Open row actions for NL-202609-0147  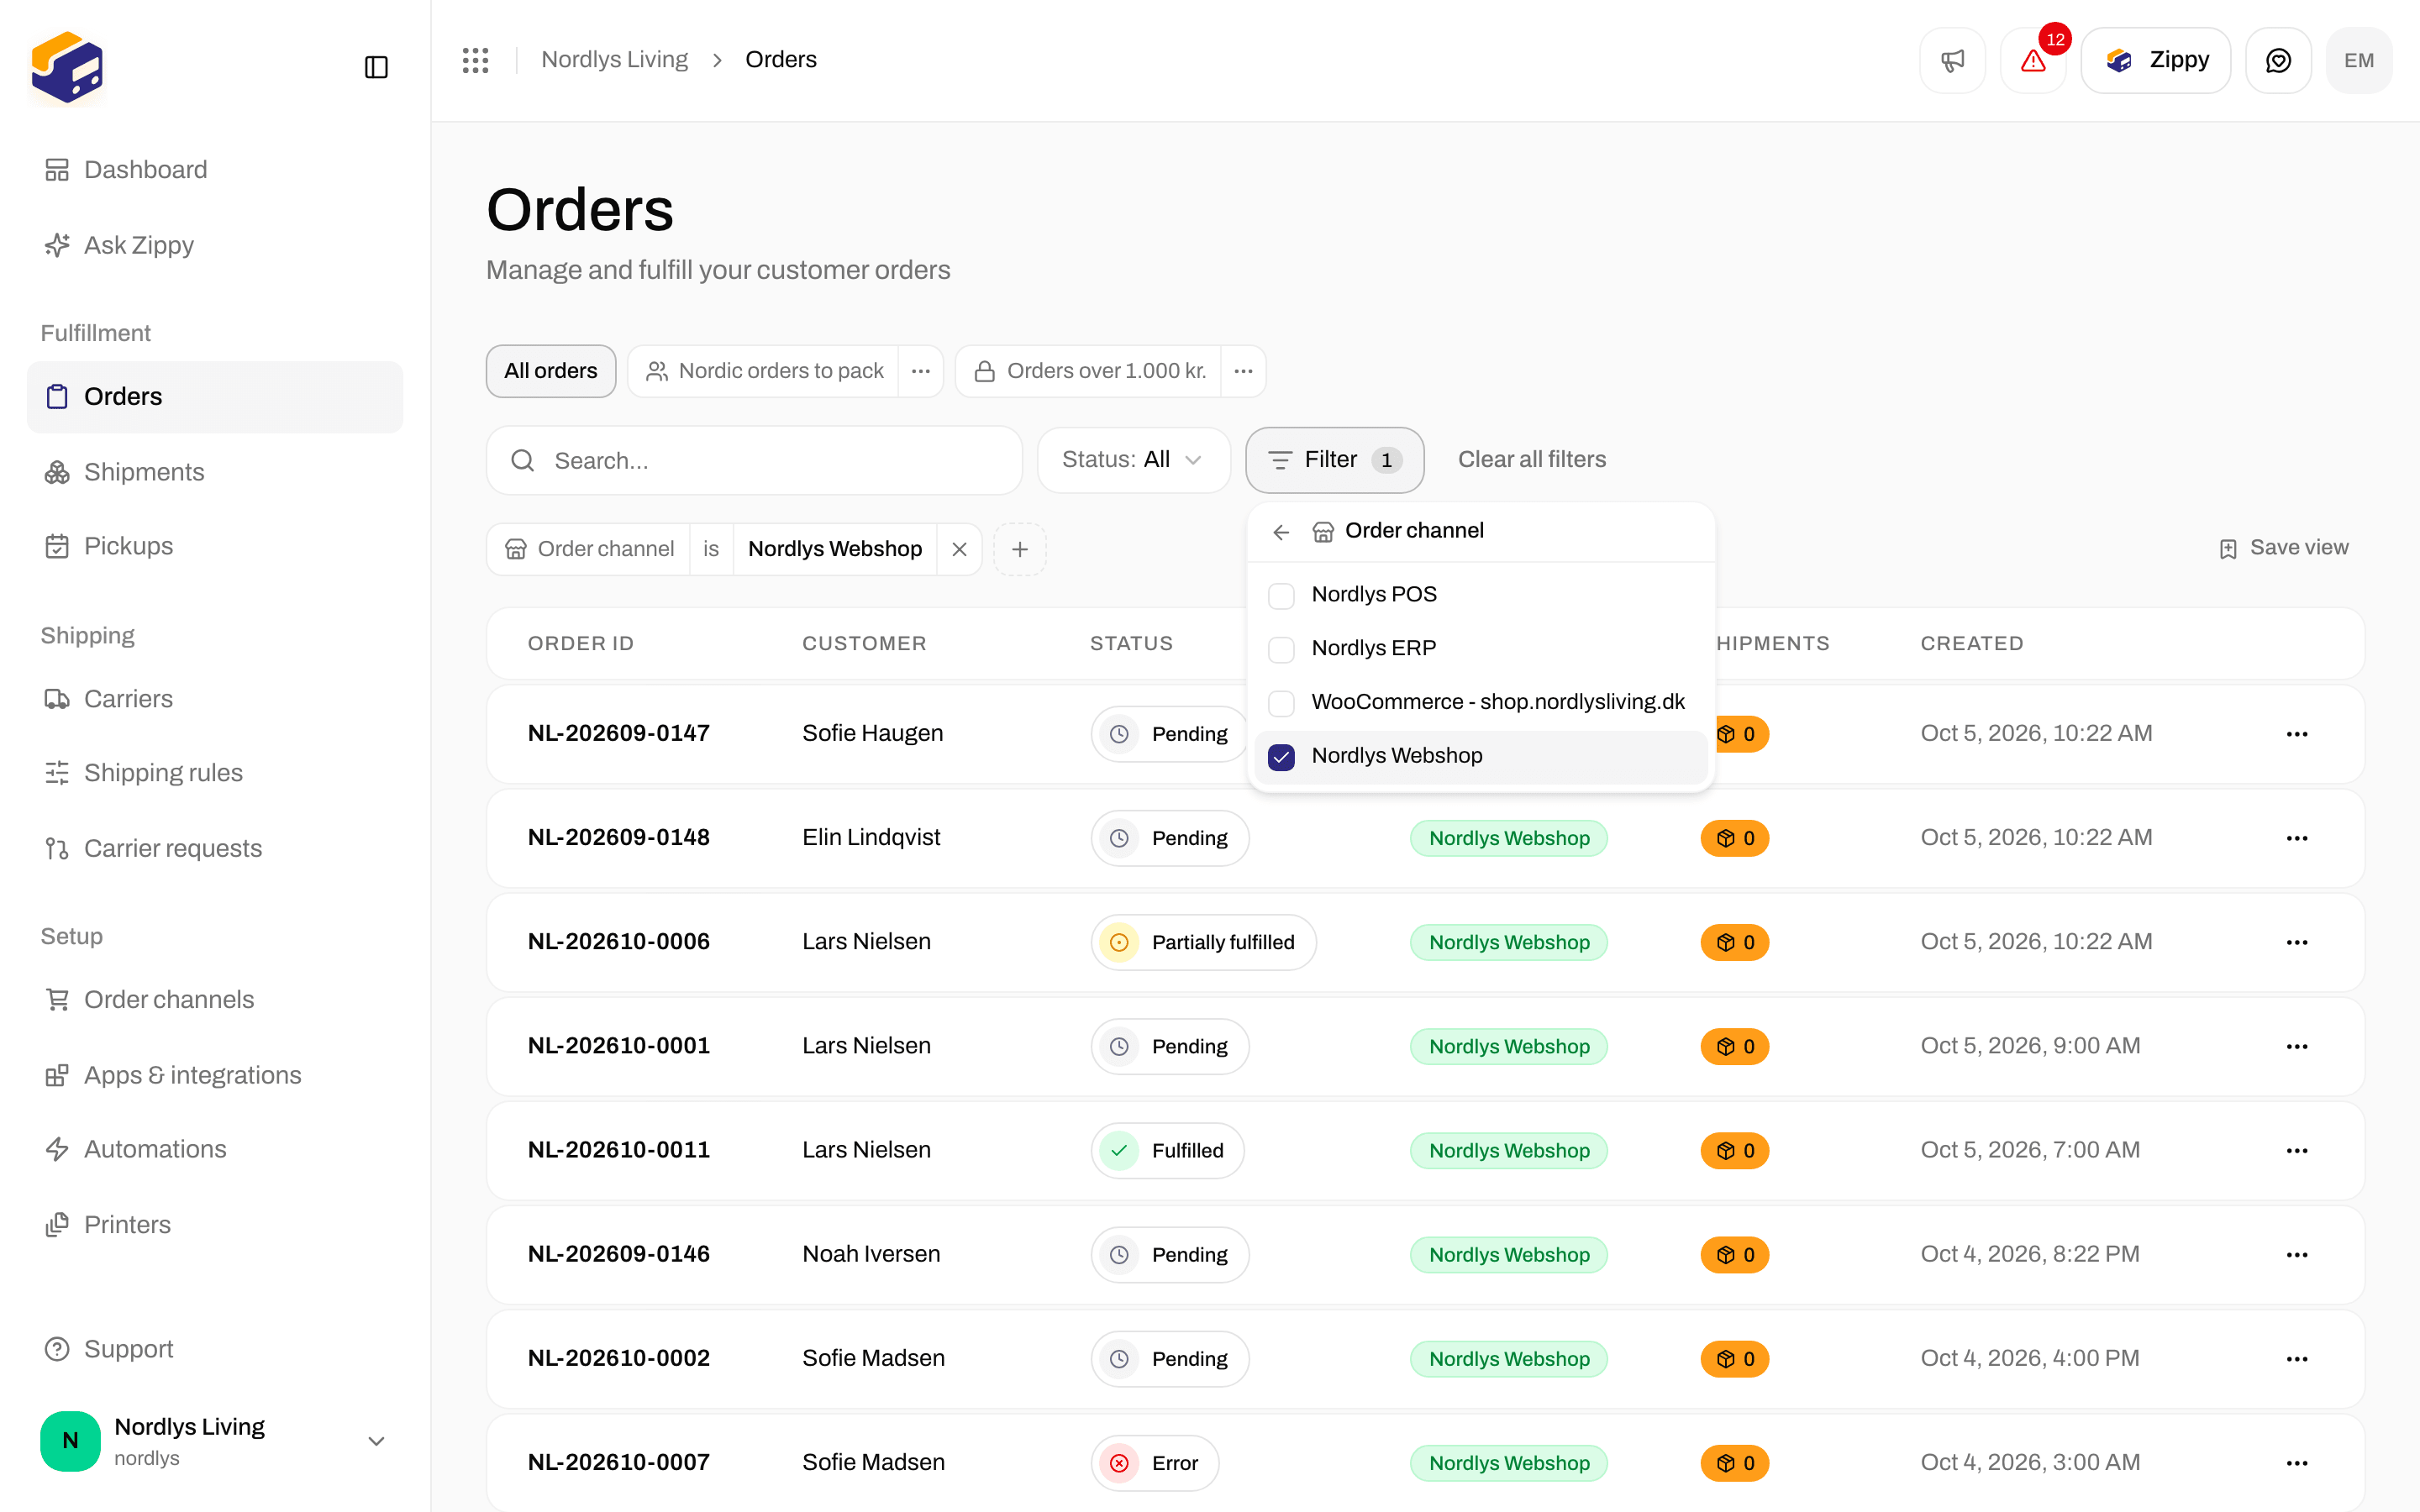tap(2297, 734)
